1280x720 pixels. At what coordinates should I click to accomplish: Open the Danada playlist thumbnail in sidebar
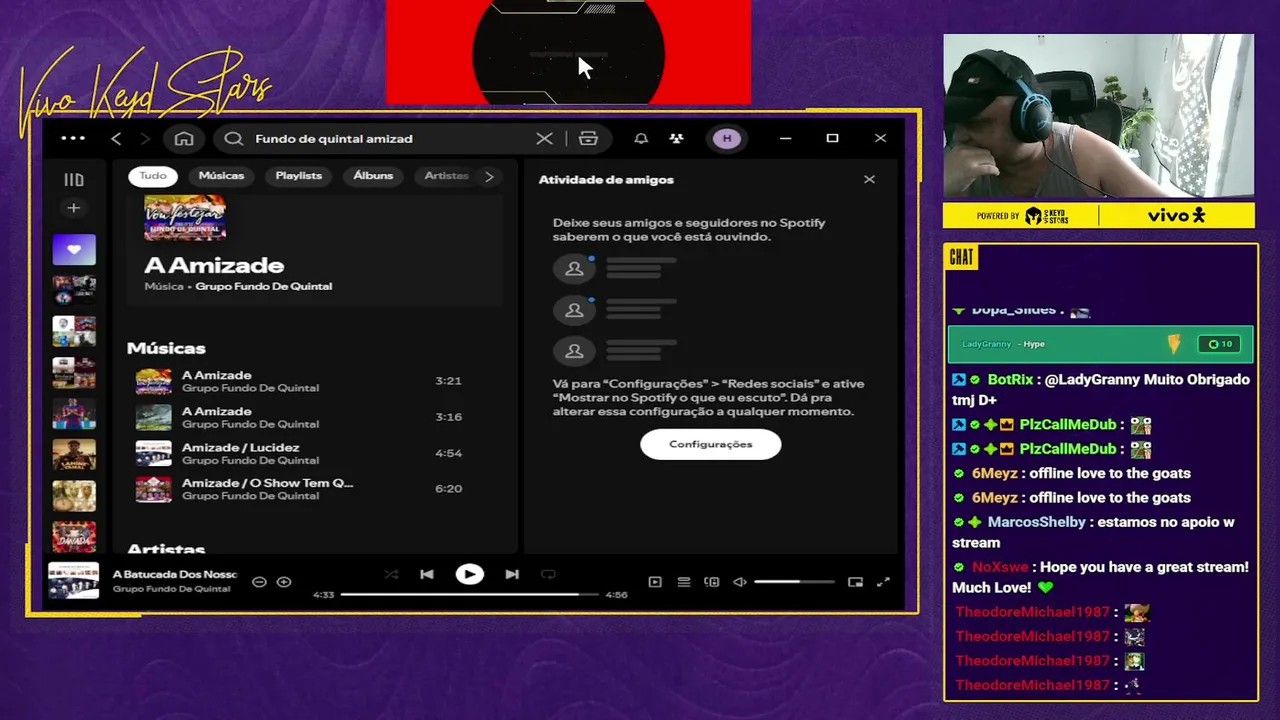(74, 536)
